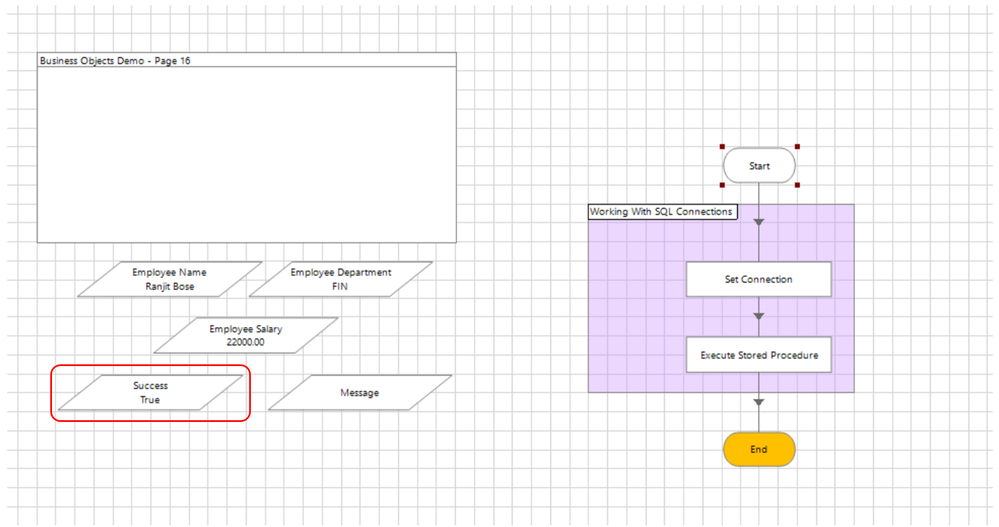Click top-left selection handle of Start
This screenshot has width=999, height=527.
(x=722, y=147)
